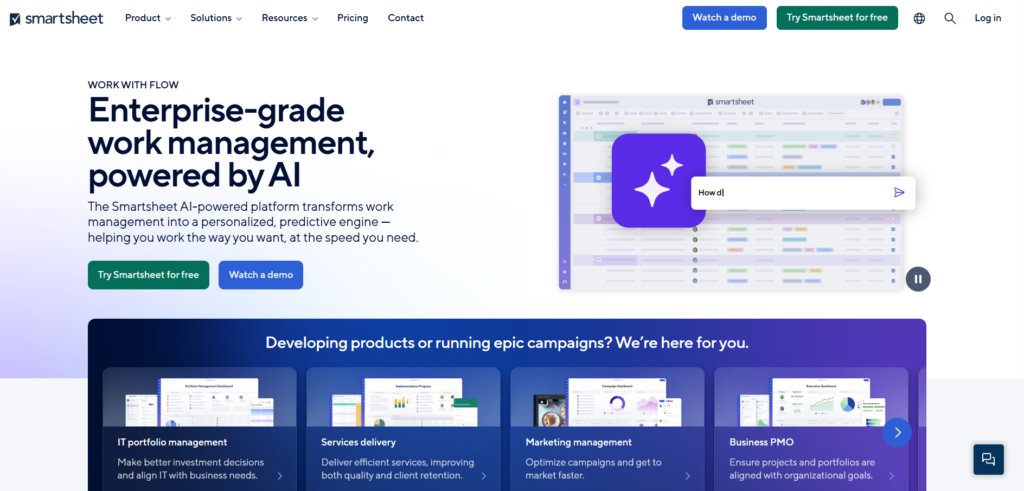Select the Services delivery card title
1024x491 pixels.
tap(358, 442)
